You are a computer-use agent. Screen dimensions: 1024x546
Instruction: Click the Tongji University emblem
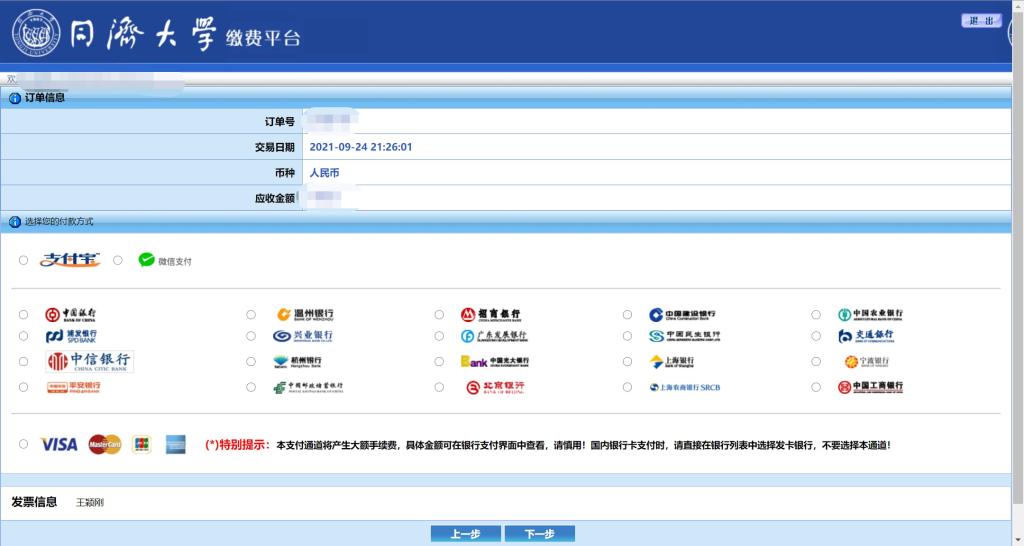(x=36, y=33)
